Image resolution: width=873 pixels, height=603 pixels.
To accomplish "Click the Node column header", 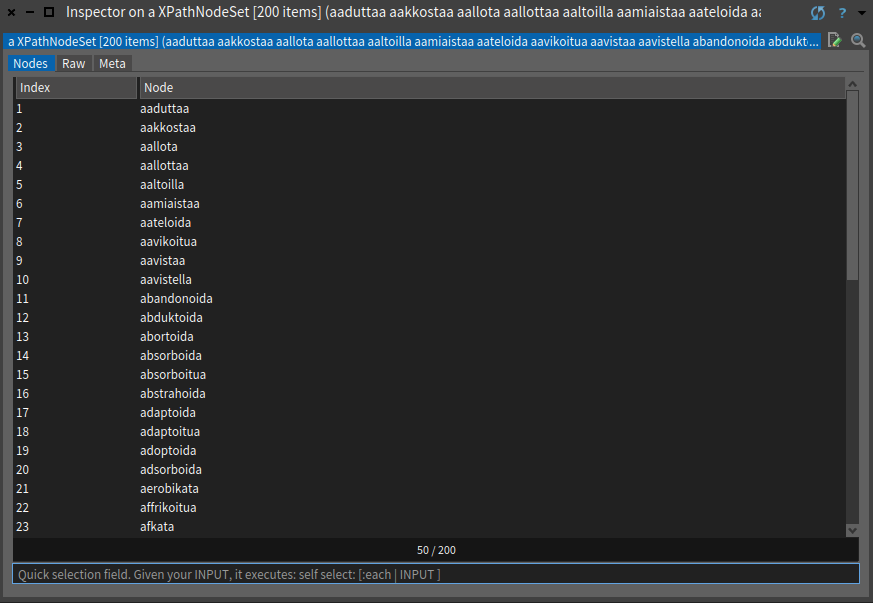I will pyautogui.click(x=490, y=88).
